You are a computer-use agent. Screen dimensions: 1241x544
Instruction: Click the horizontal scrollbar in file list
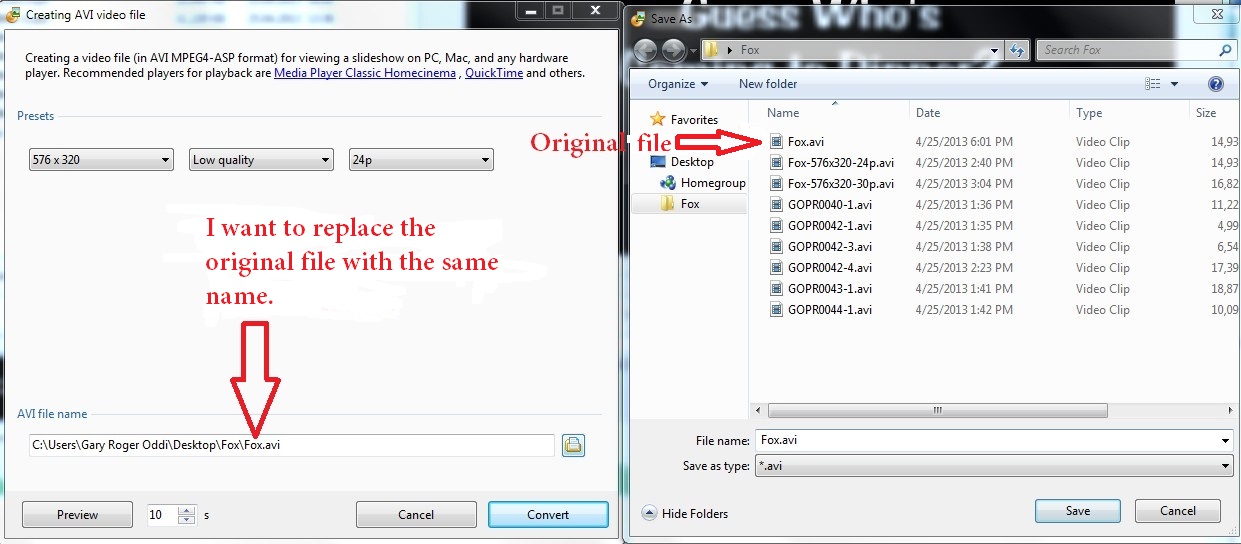tap(938, 410)
